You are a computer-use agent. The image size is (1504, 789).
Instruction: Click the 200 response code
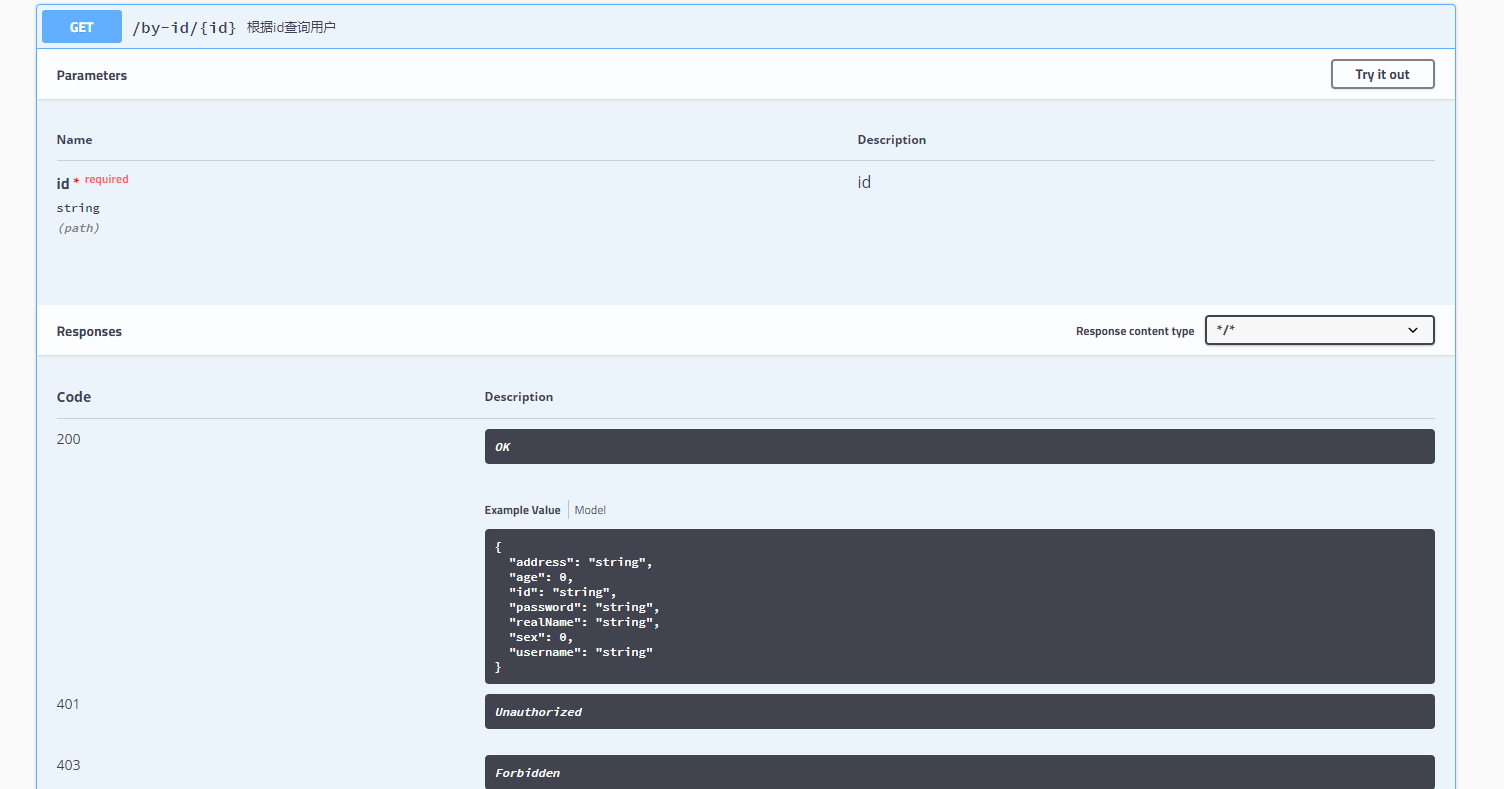[x=69, y=439]
